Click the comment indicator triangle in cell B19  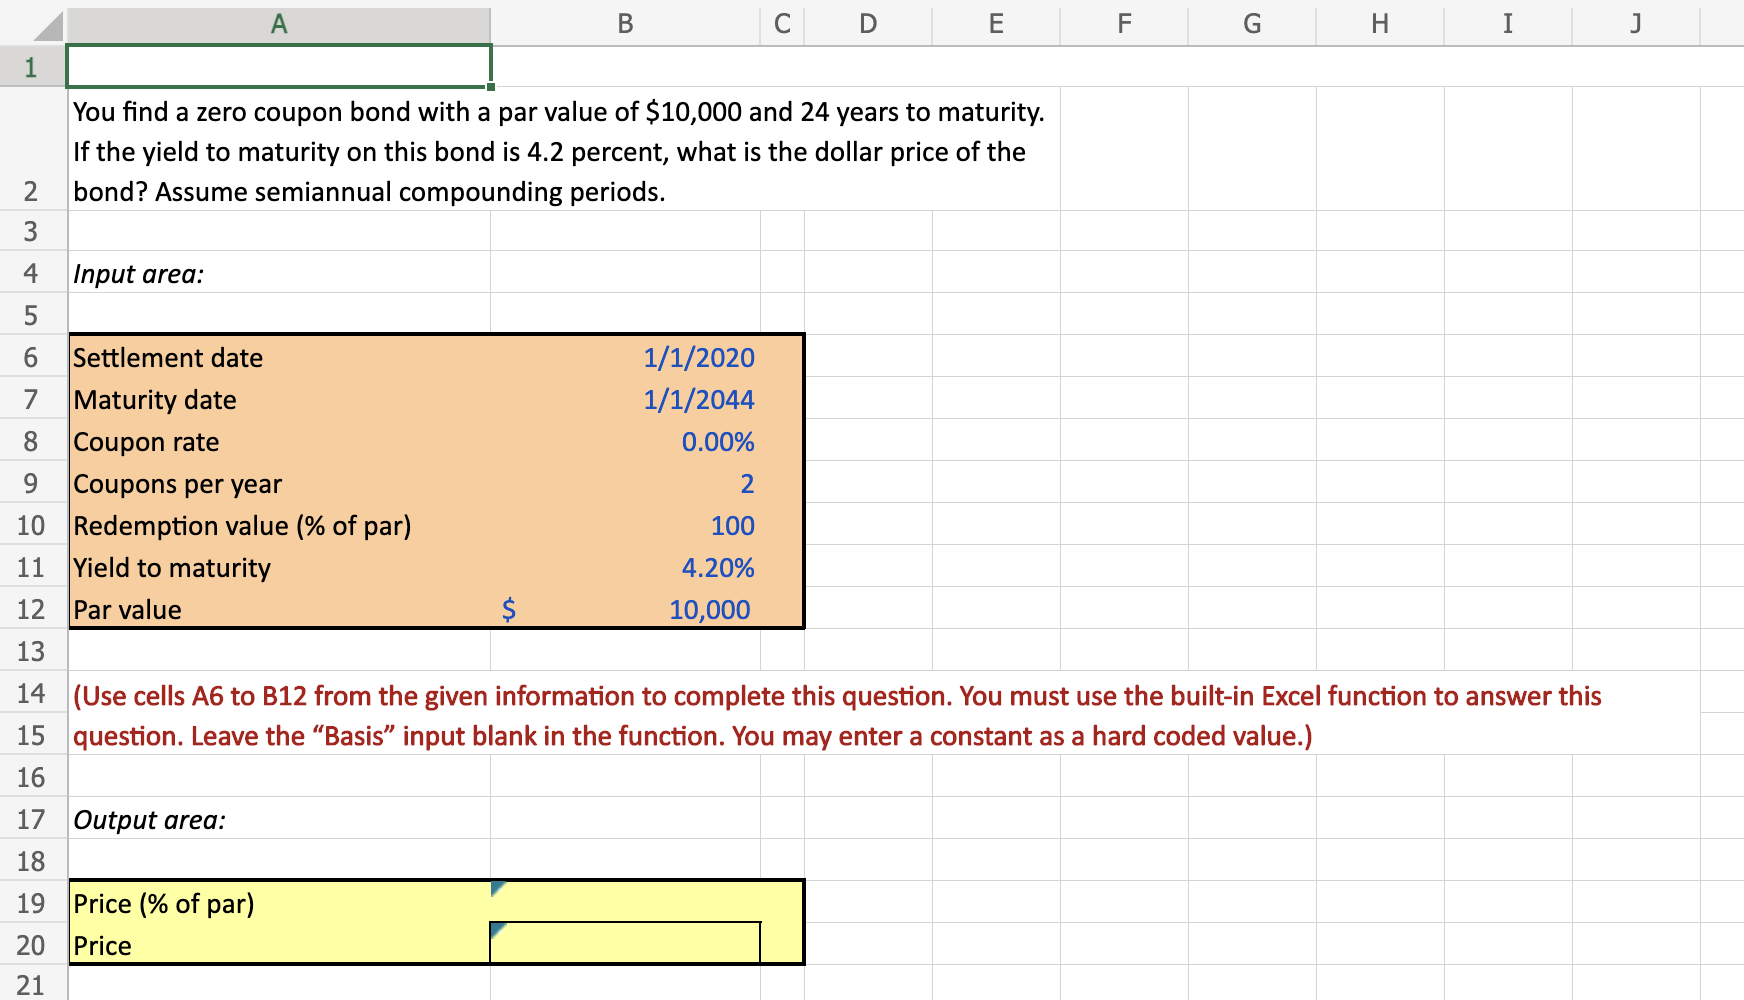(x=498, y=888)
